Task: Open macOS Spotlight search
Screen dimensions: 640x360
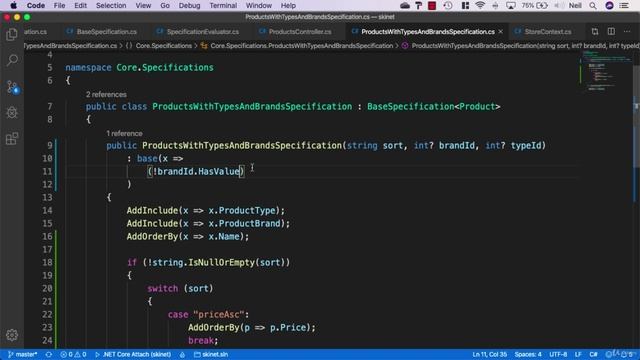Action: click(x=593, y=6)
